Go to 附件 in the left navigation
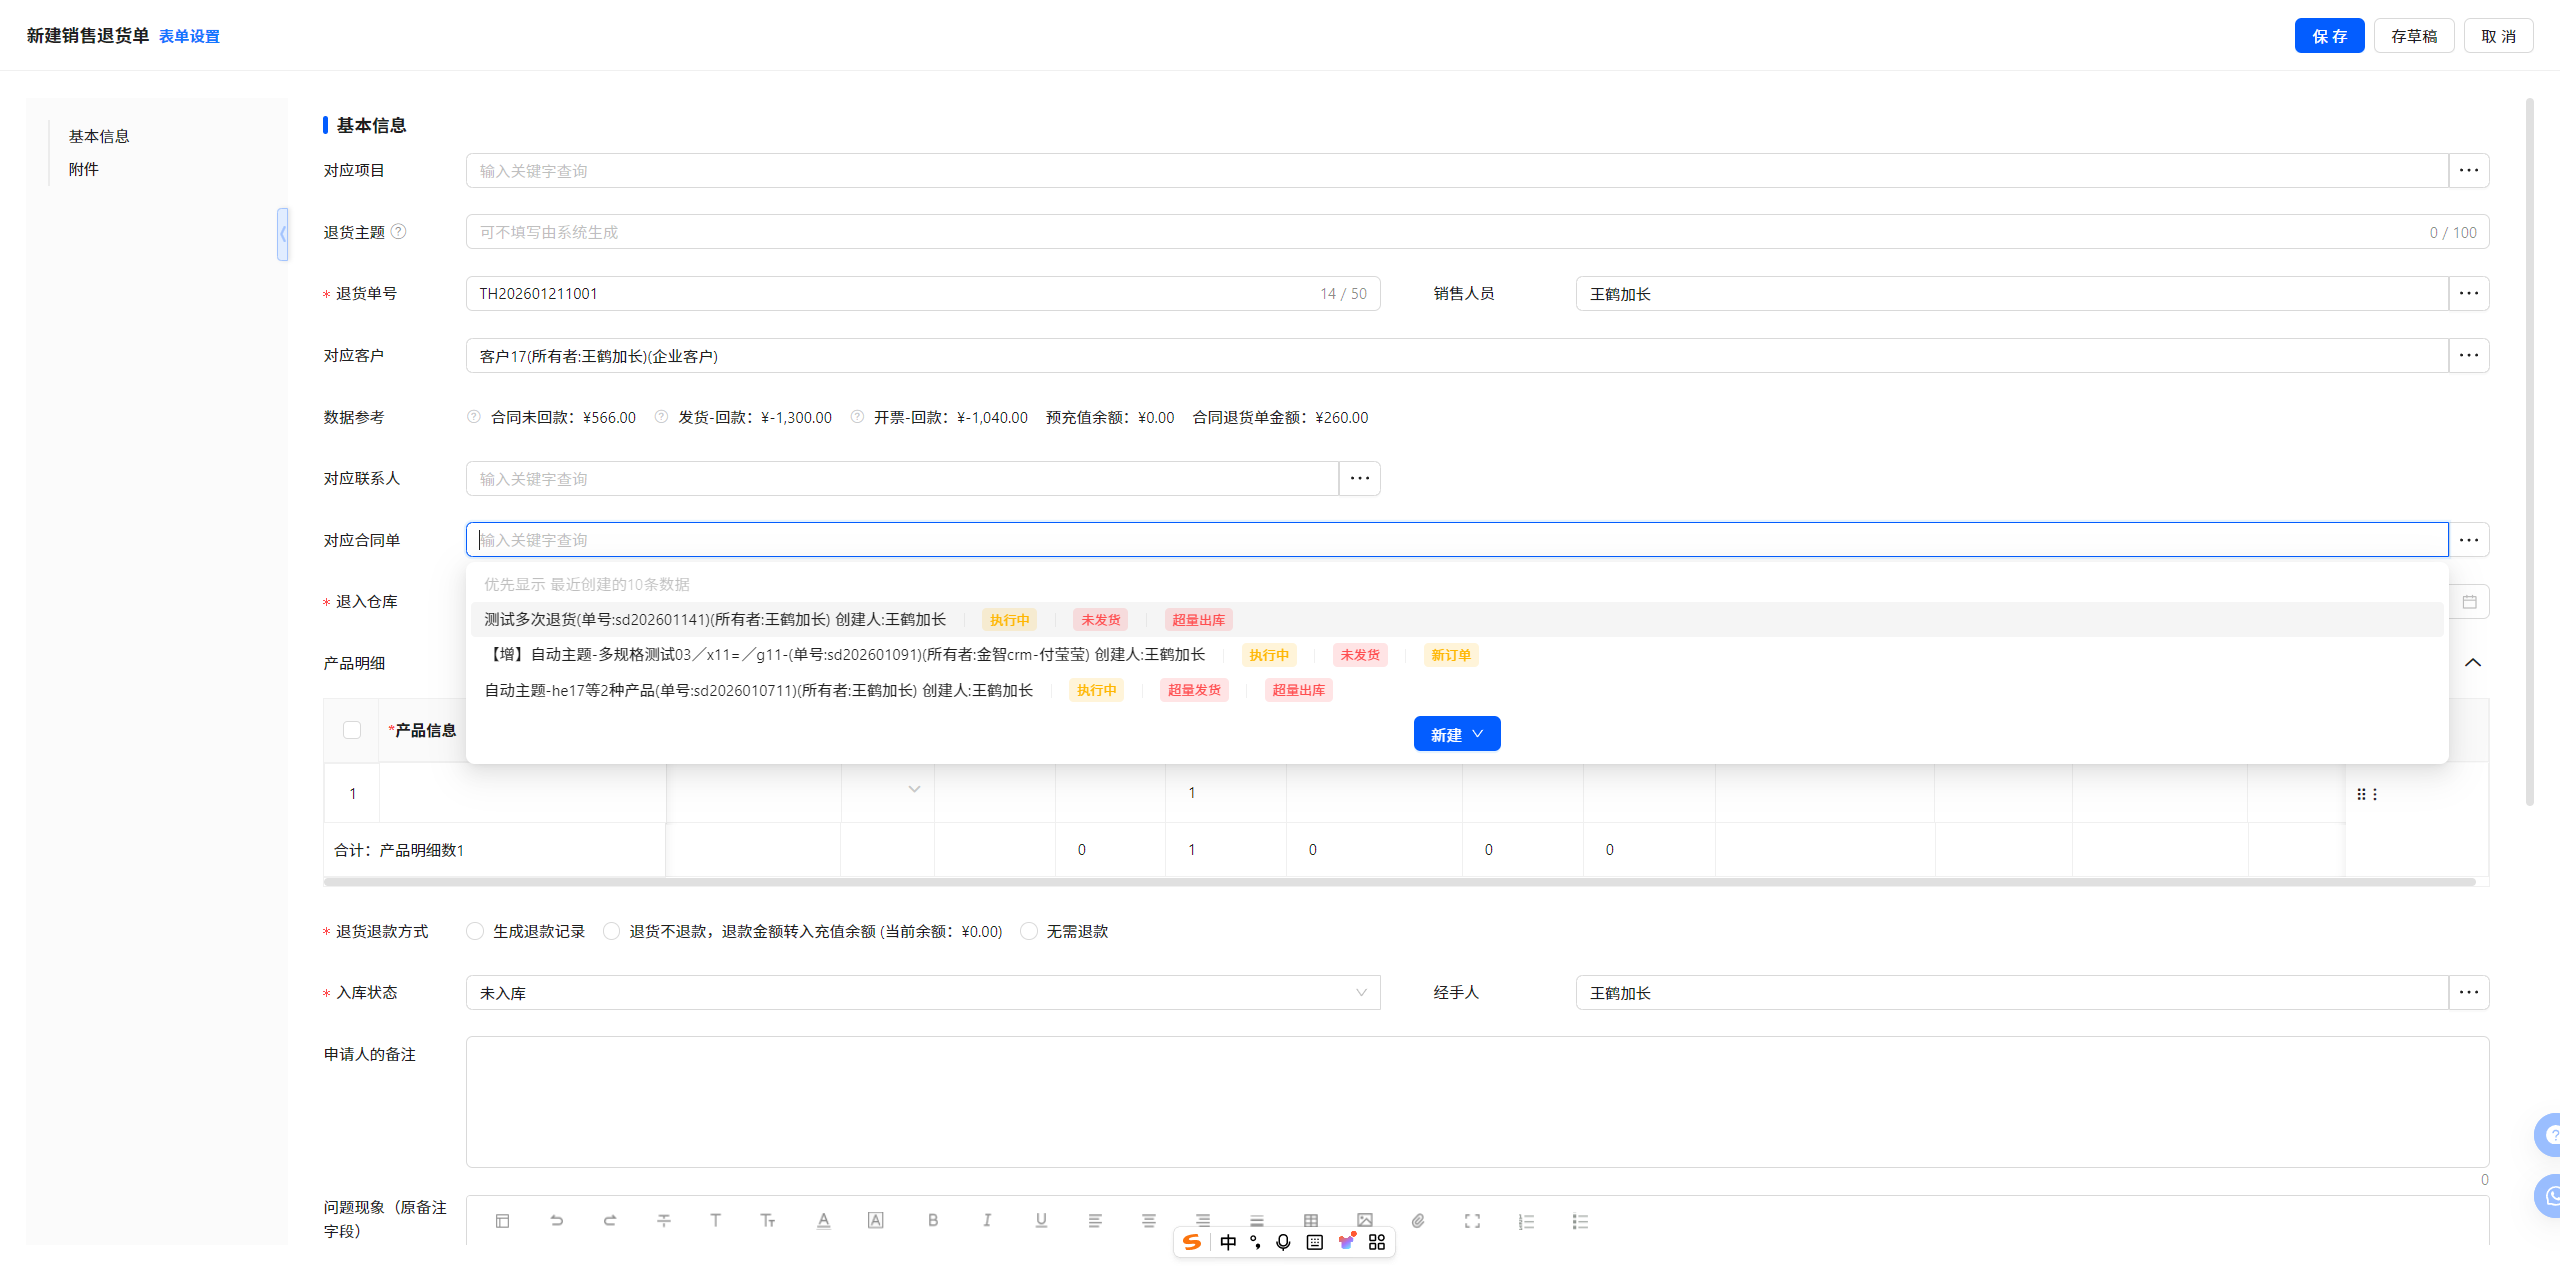The height and width of the screenshot is (1271, 2560). tap(84, 169)
